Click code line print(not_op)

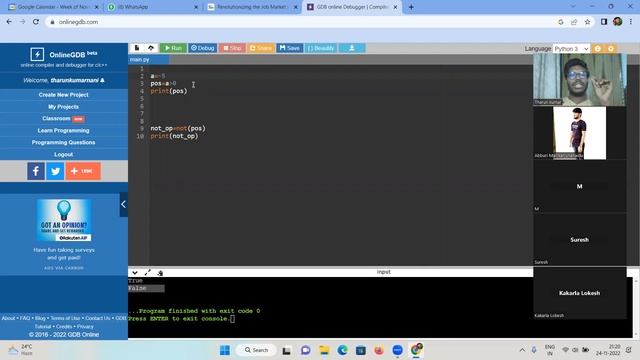coord(174,136)
